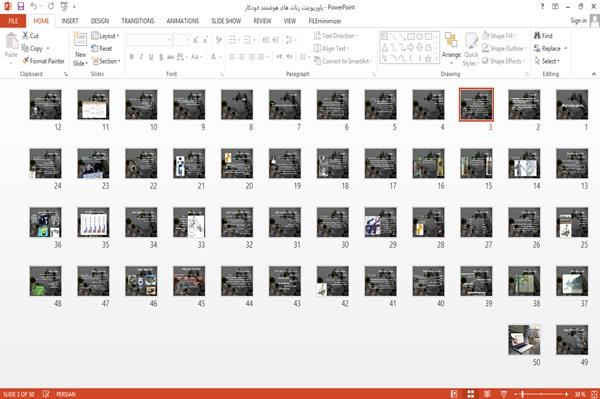Open Shape Fill dropdown
Viewport: 600px width, 399px height.
(x=499, y=36)
